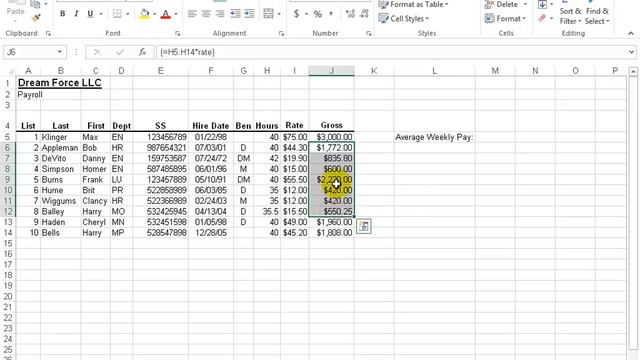Center align text
The width and height of the screenshot is (640, 360).
click(206, 14)
